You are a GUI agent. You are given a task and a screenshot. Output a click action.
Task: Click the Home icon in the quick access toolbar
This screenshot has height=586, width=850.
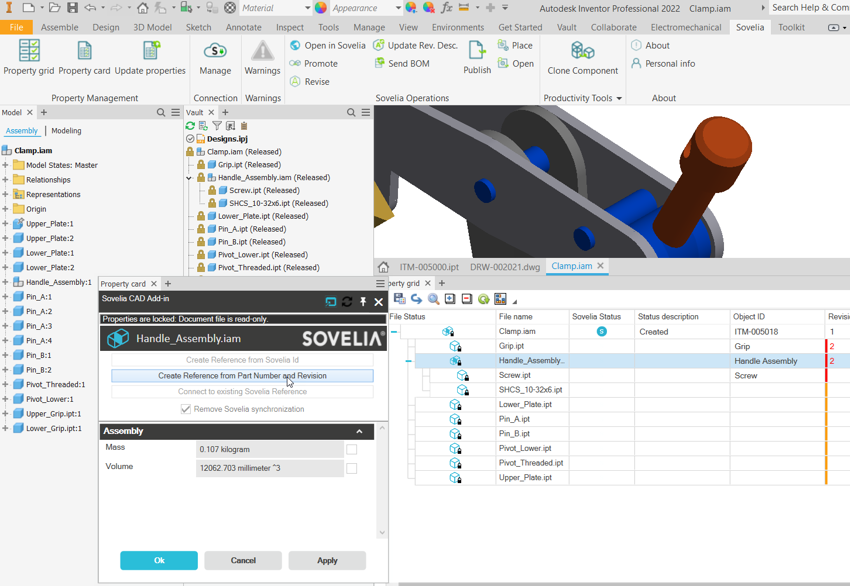(142, 8)
